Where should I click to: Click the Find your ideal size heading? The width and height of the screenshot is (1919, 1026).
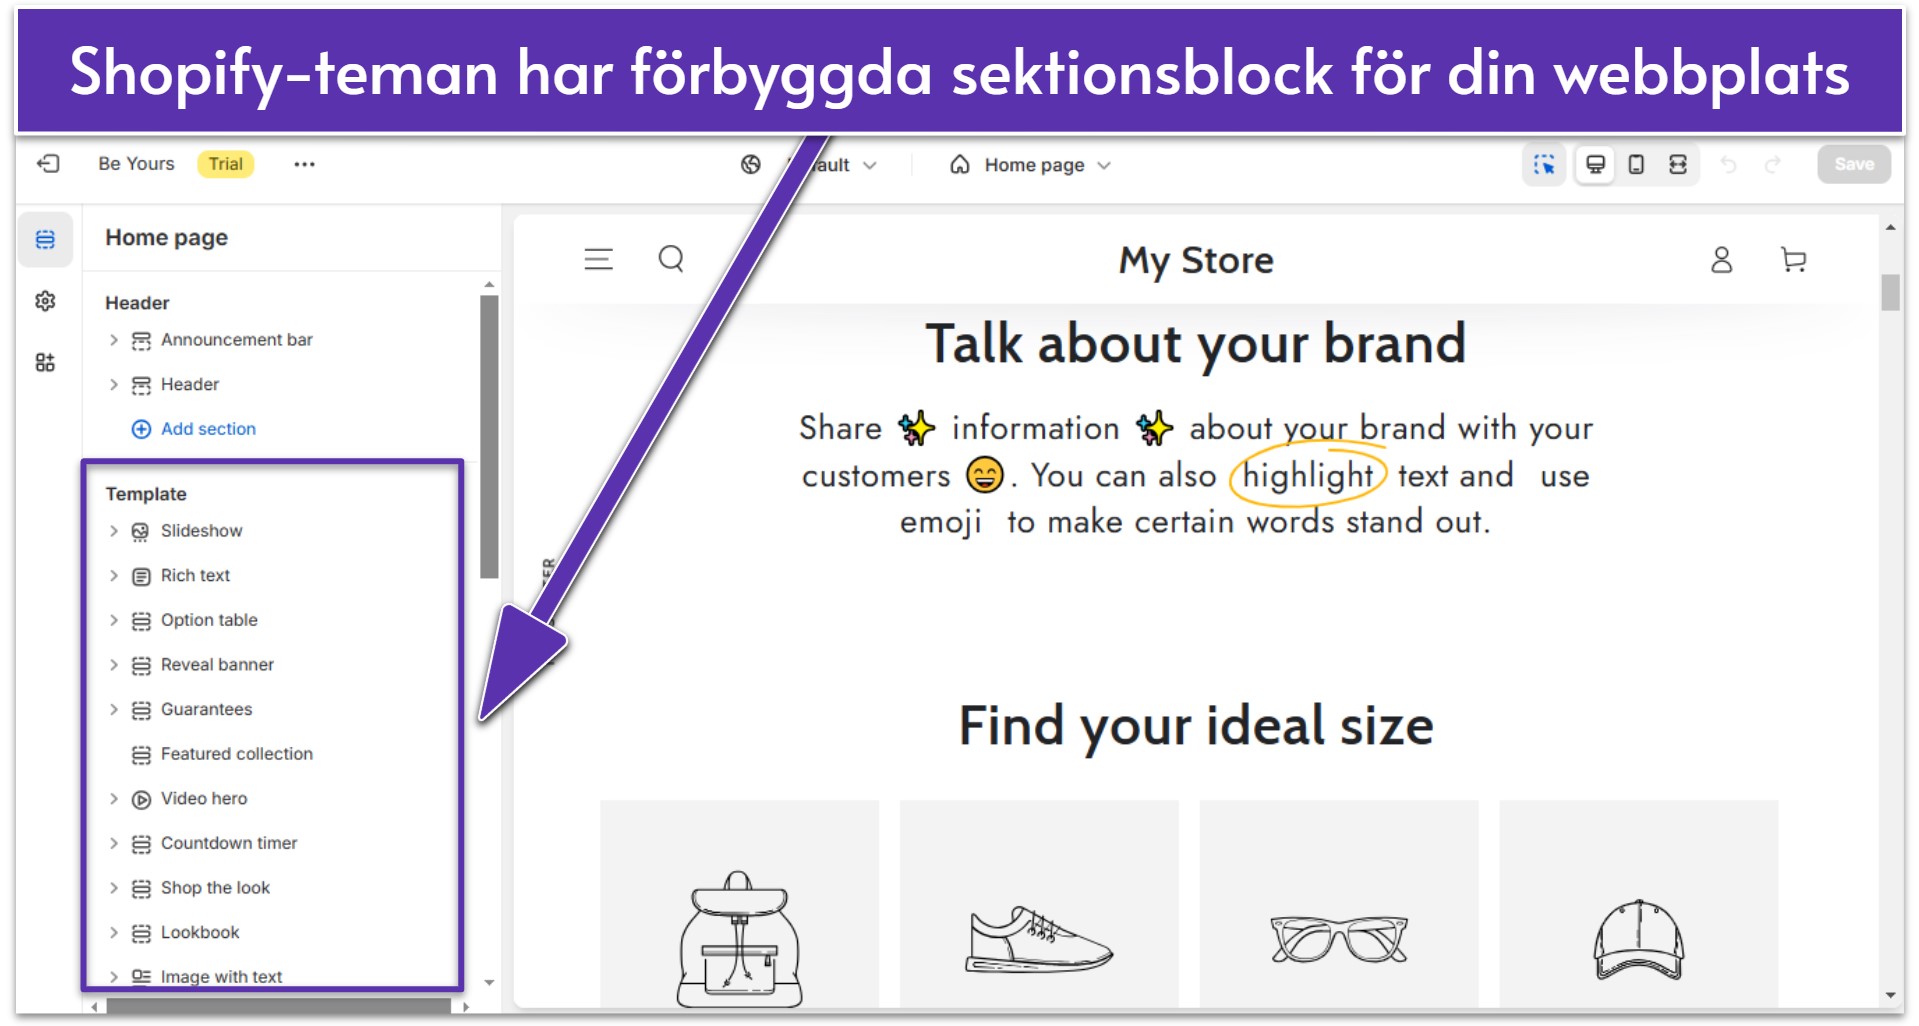click(1196, 726)
